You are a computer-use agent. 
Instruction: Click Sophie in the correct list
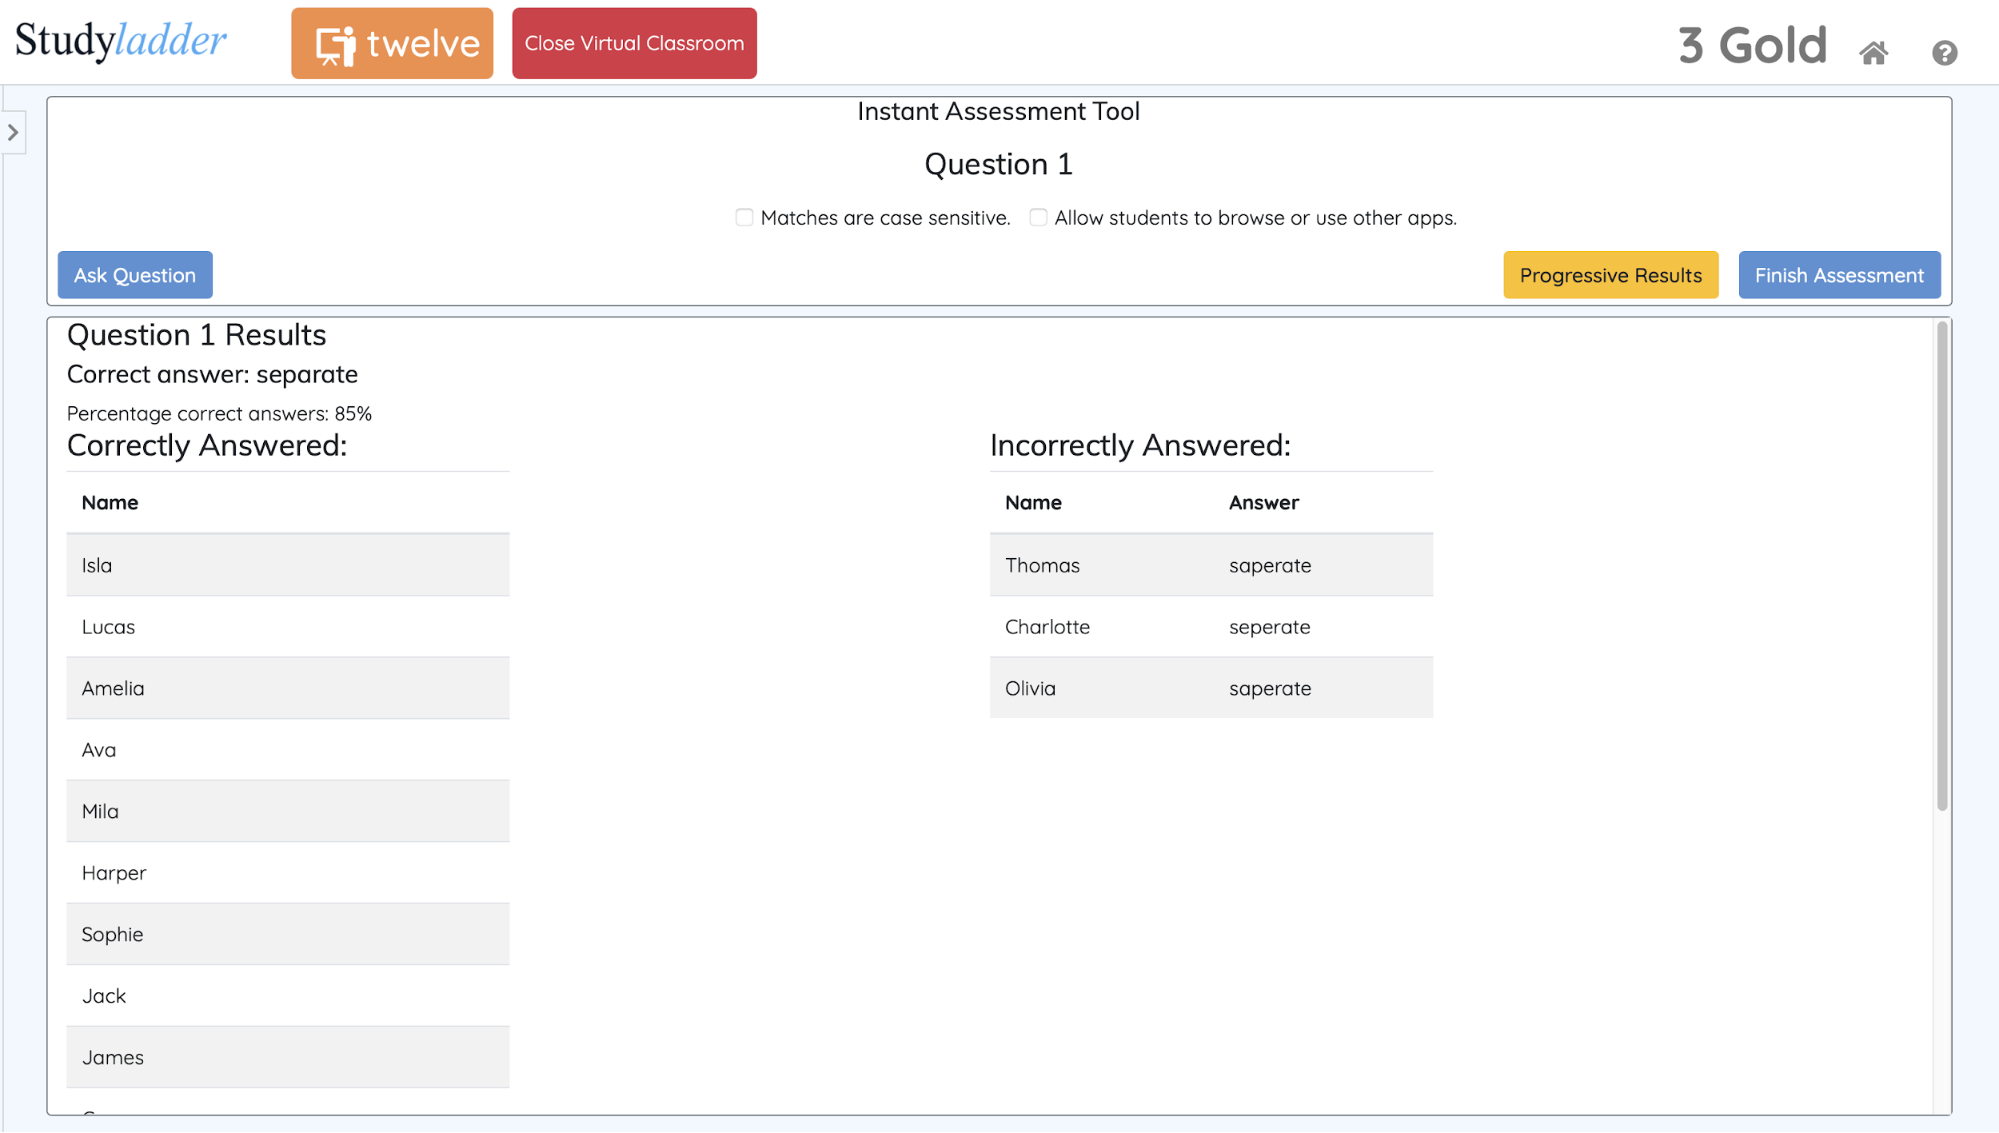click(x=112, y=934)
